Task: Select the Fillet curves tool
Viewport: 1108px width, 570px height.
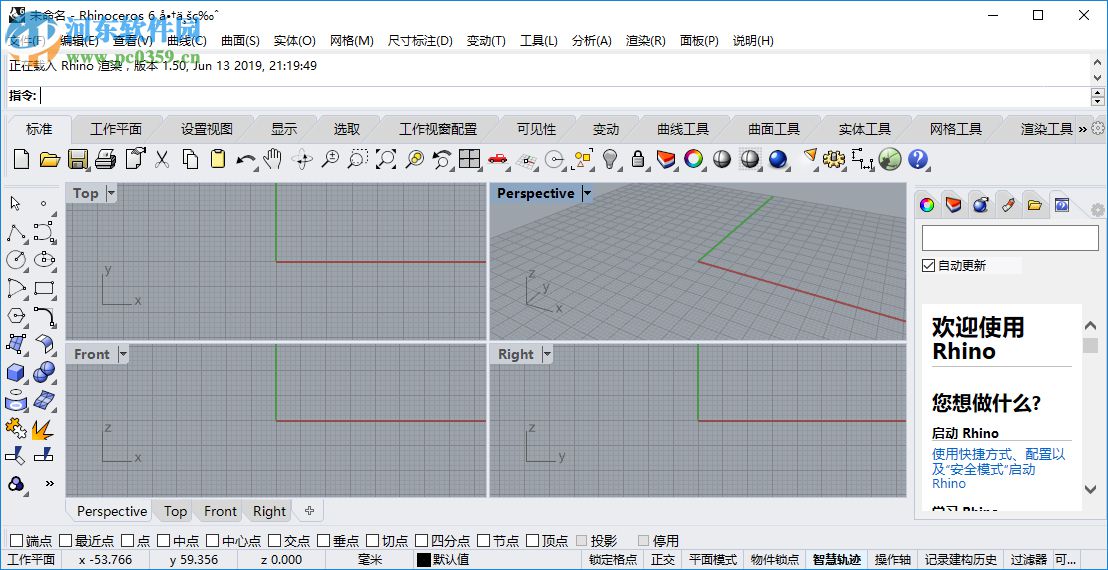Action: click(x=45, y=316)
